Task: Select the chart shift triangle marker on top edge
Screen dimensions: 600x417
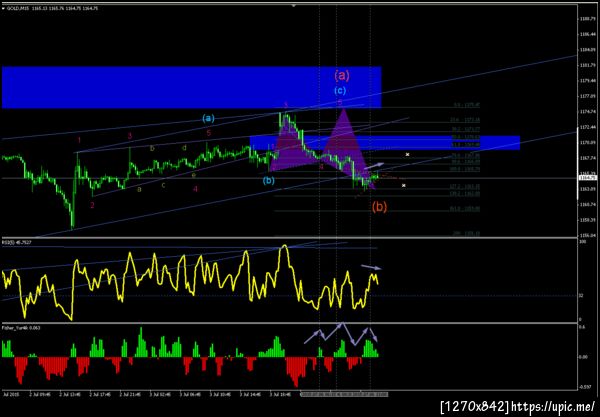Action: pyautogui.click(x=293, y=6)
